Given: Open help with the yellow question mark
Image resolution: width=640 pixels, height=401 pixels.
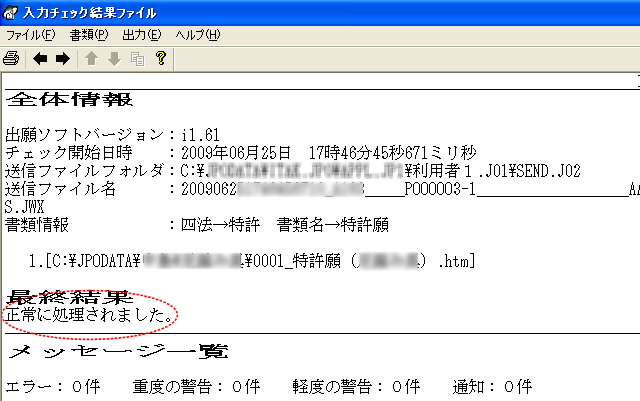Looking at the screenshot, I should [x=160, y=59].
